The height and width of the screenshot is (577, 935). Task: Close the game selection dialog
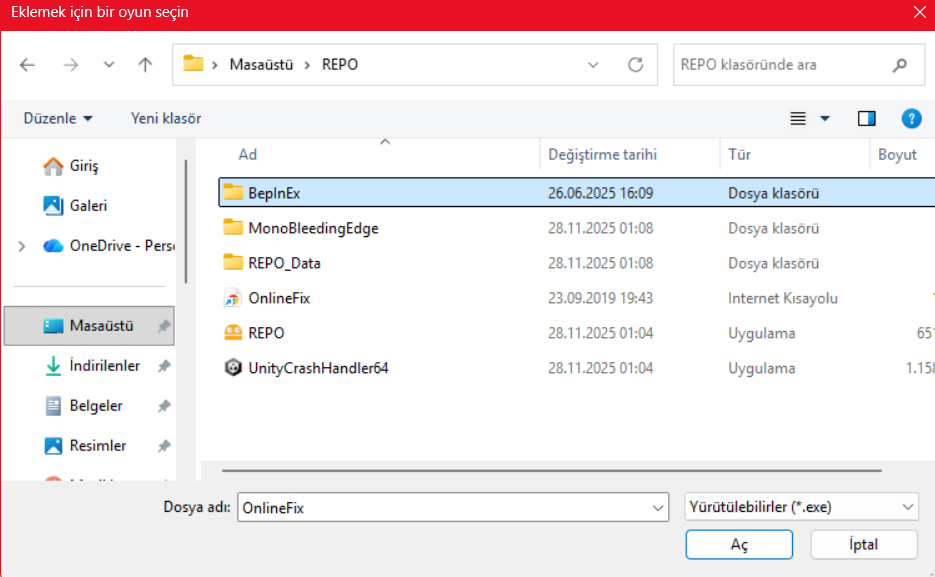point(919,12)
